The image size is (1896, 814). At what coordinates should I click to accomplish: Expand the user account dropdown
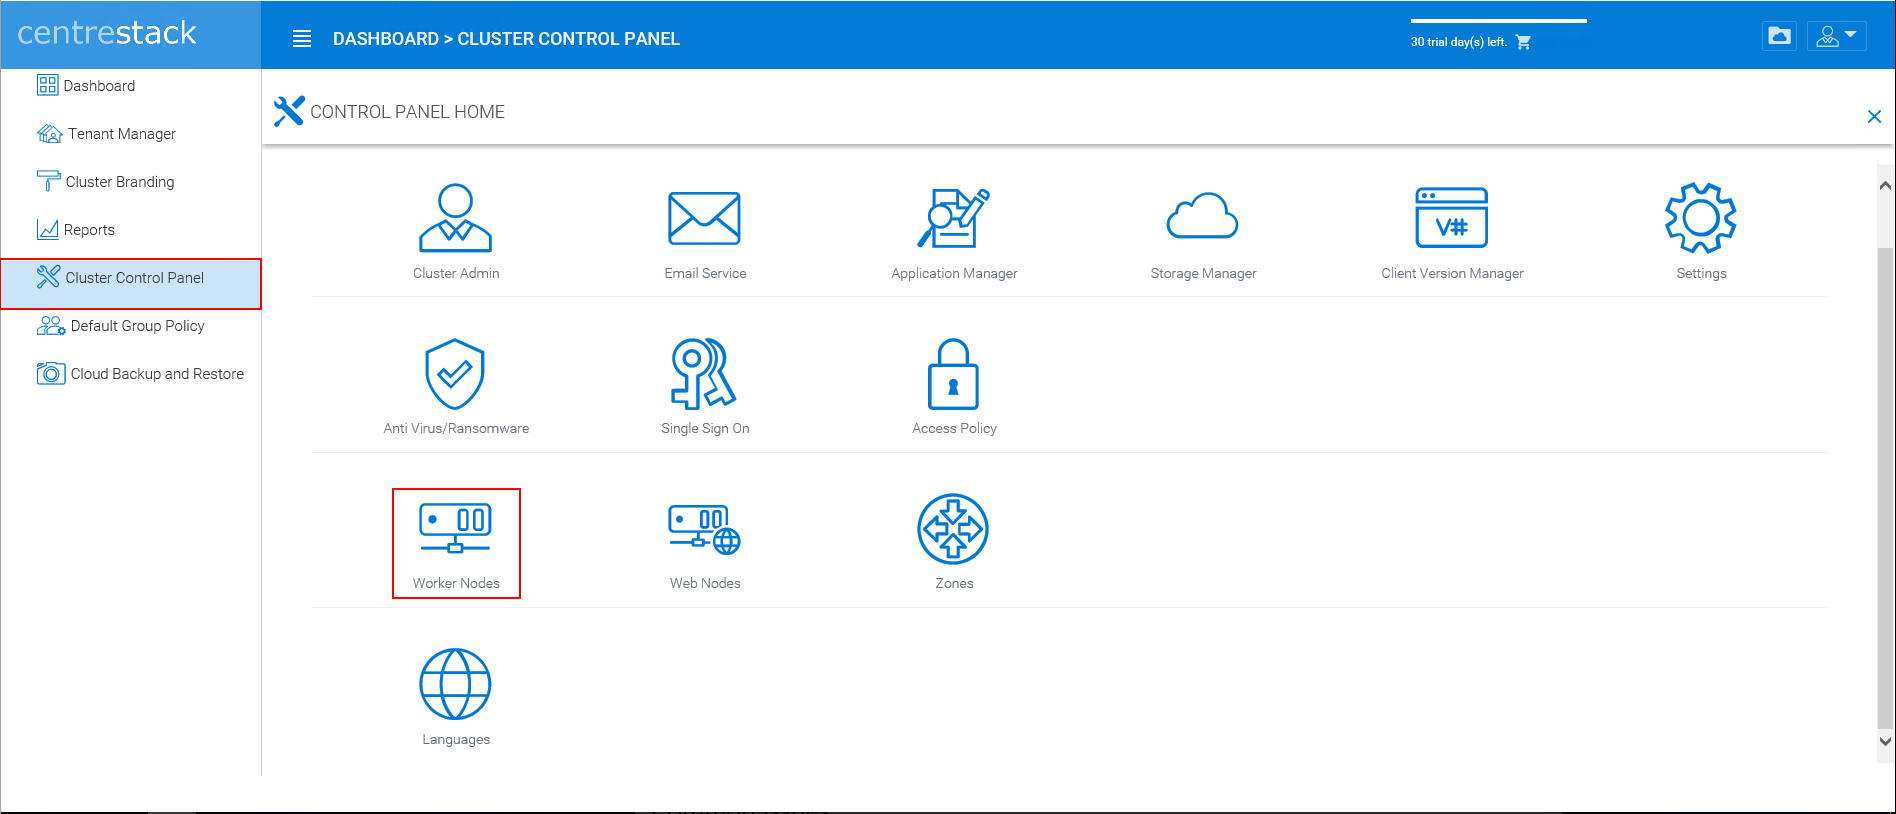1837,36
